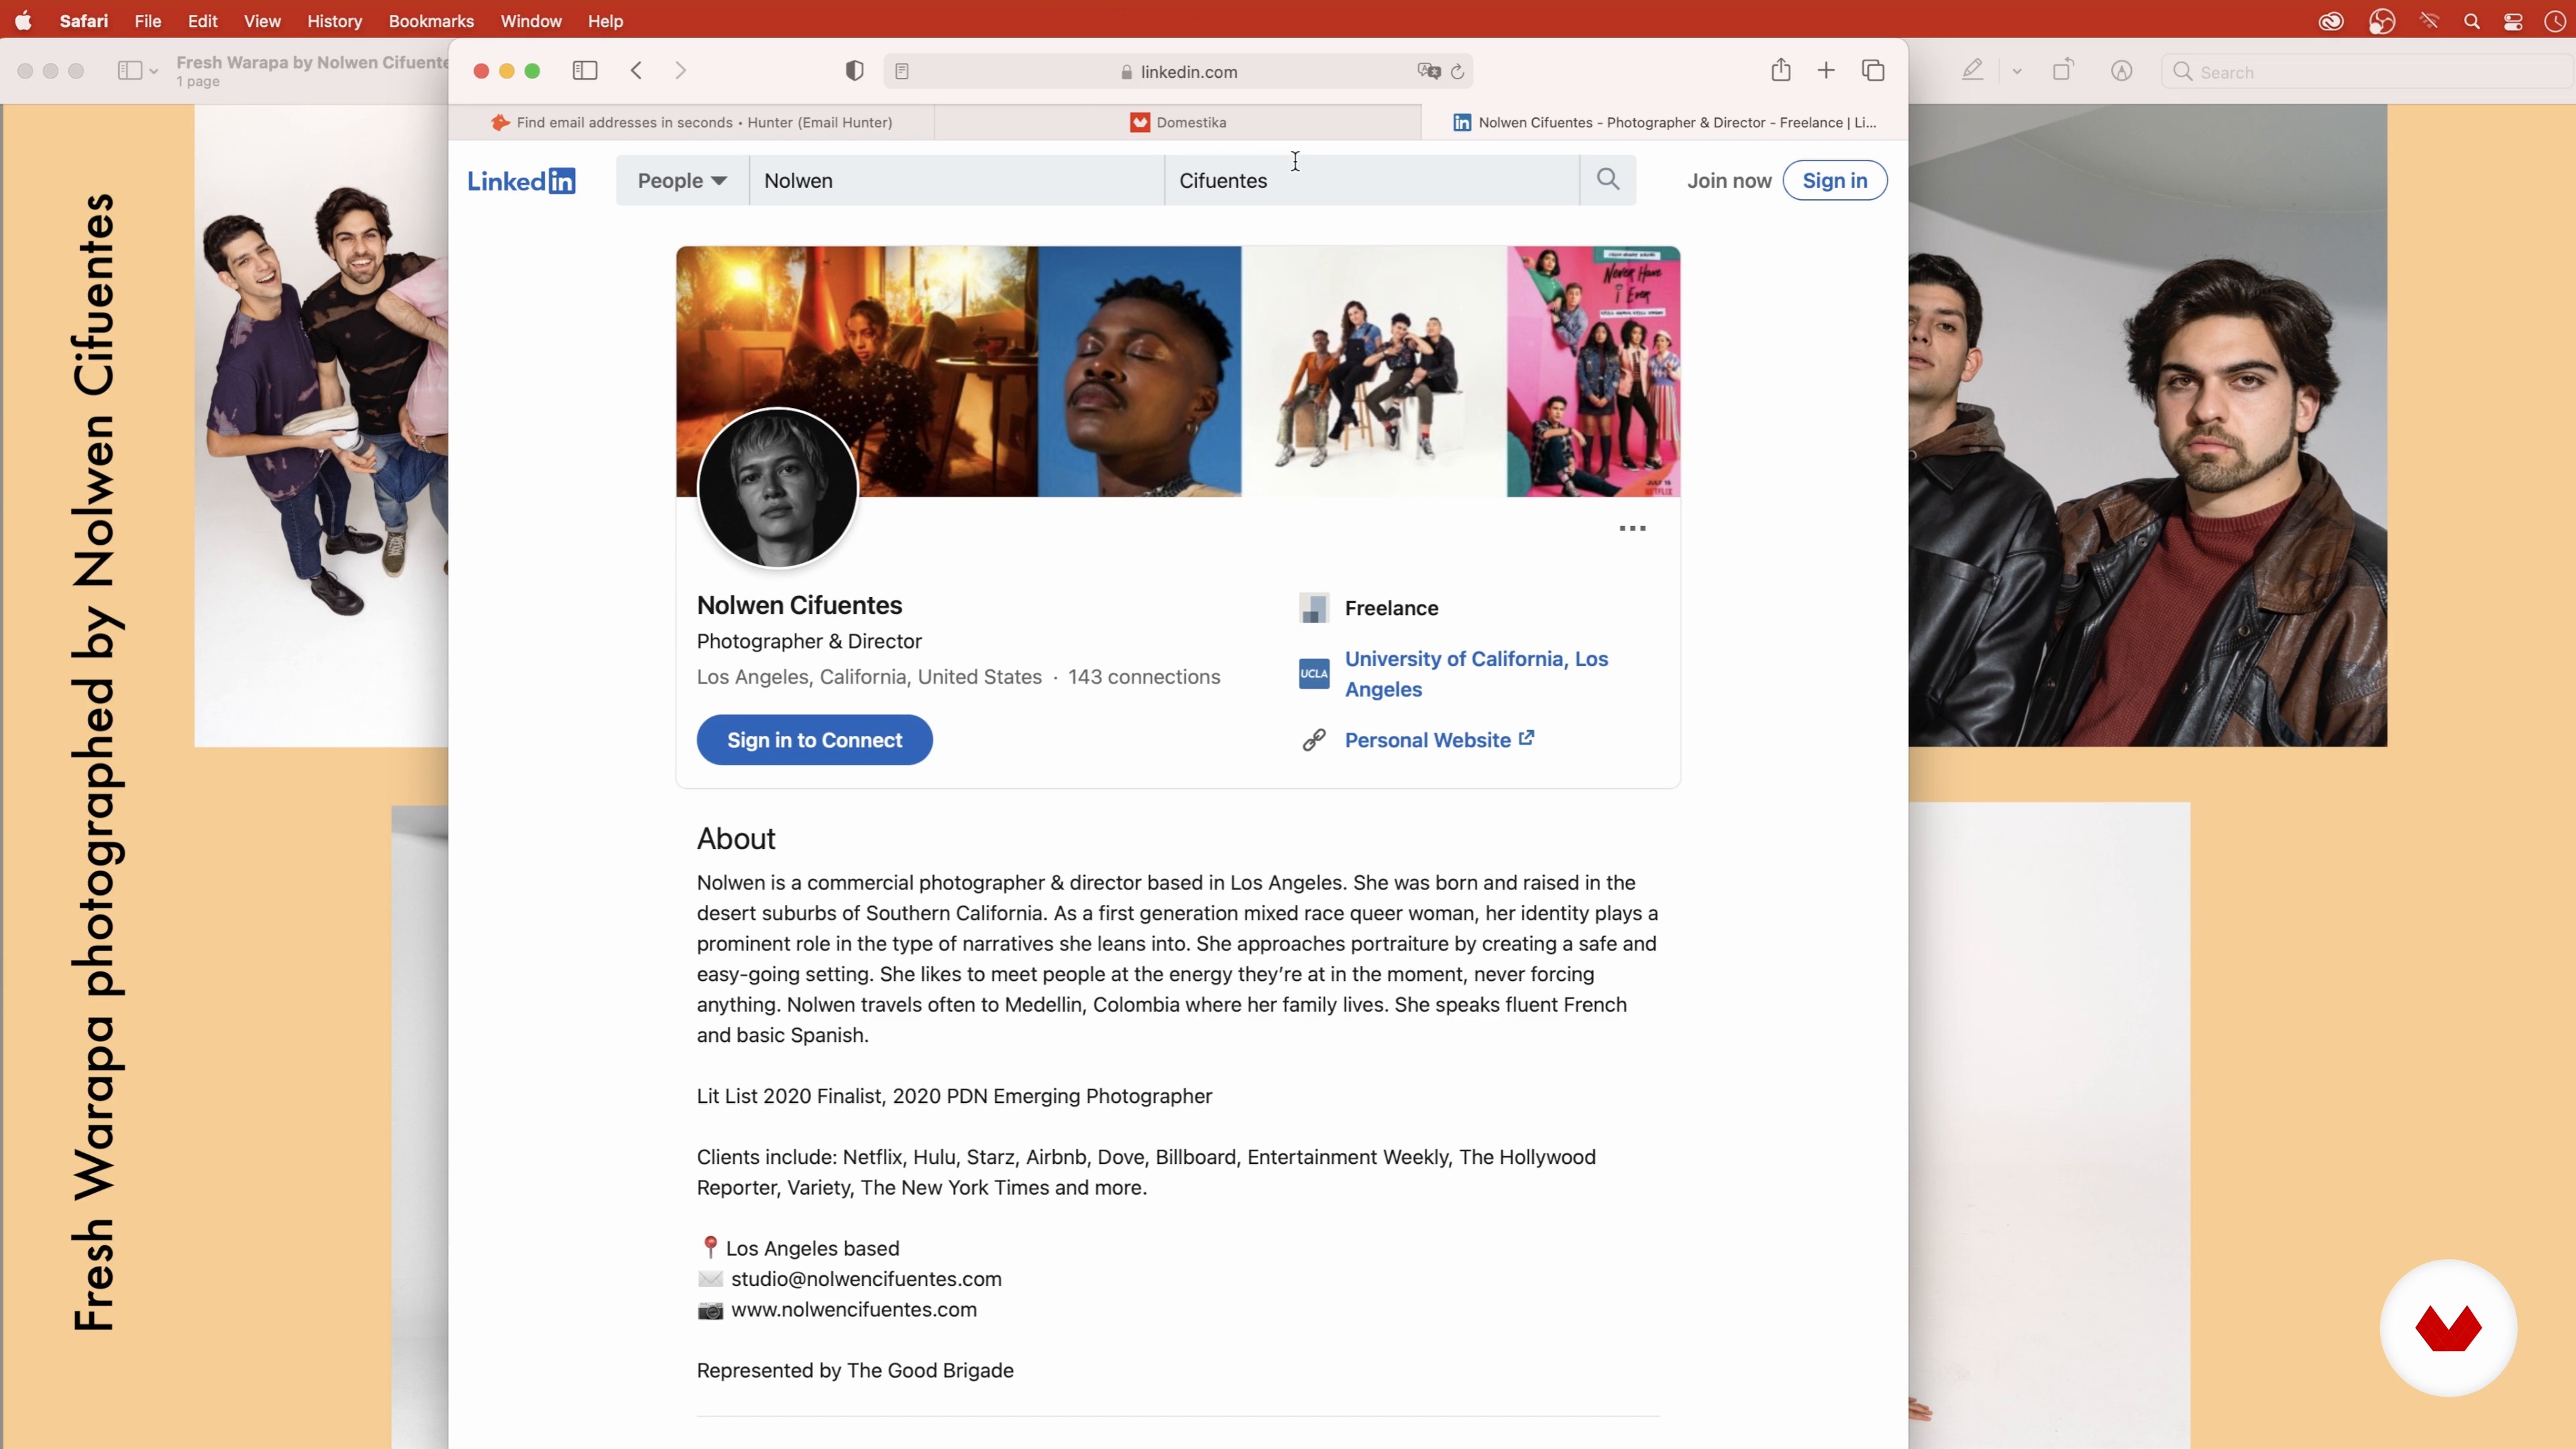Open the Edit menu
The height and width of the screenshot is (1449, 2576).
click(x=202, y=21)
